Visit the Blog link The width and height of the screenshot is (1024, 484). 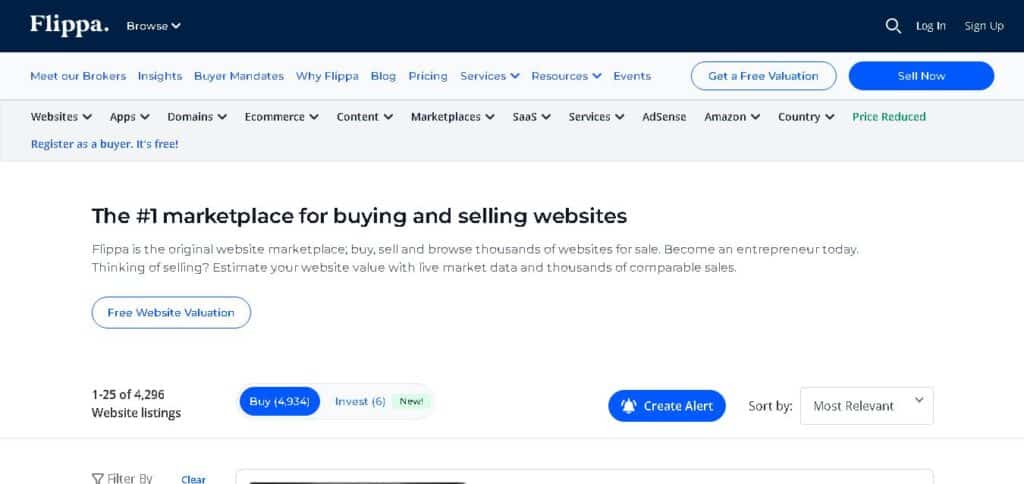(383, 76)
